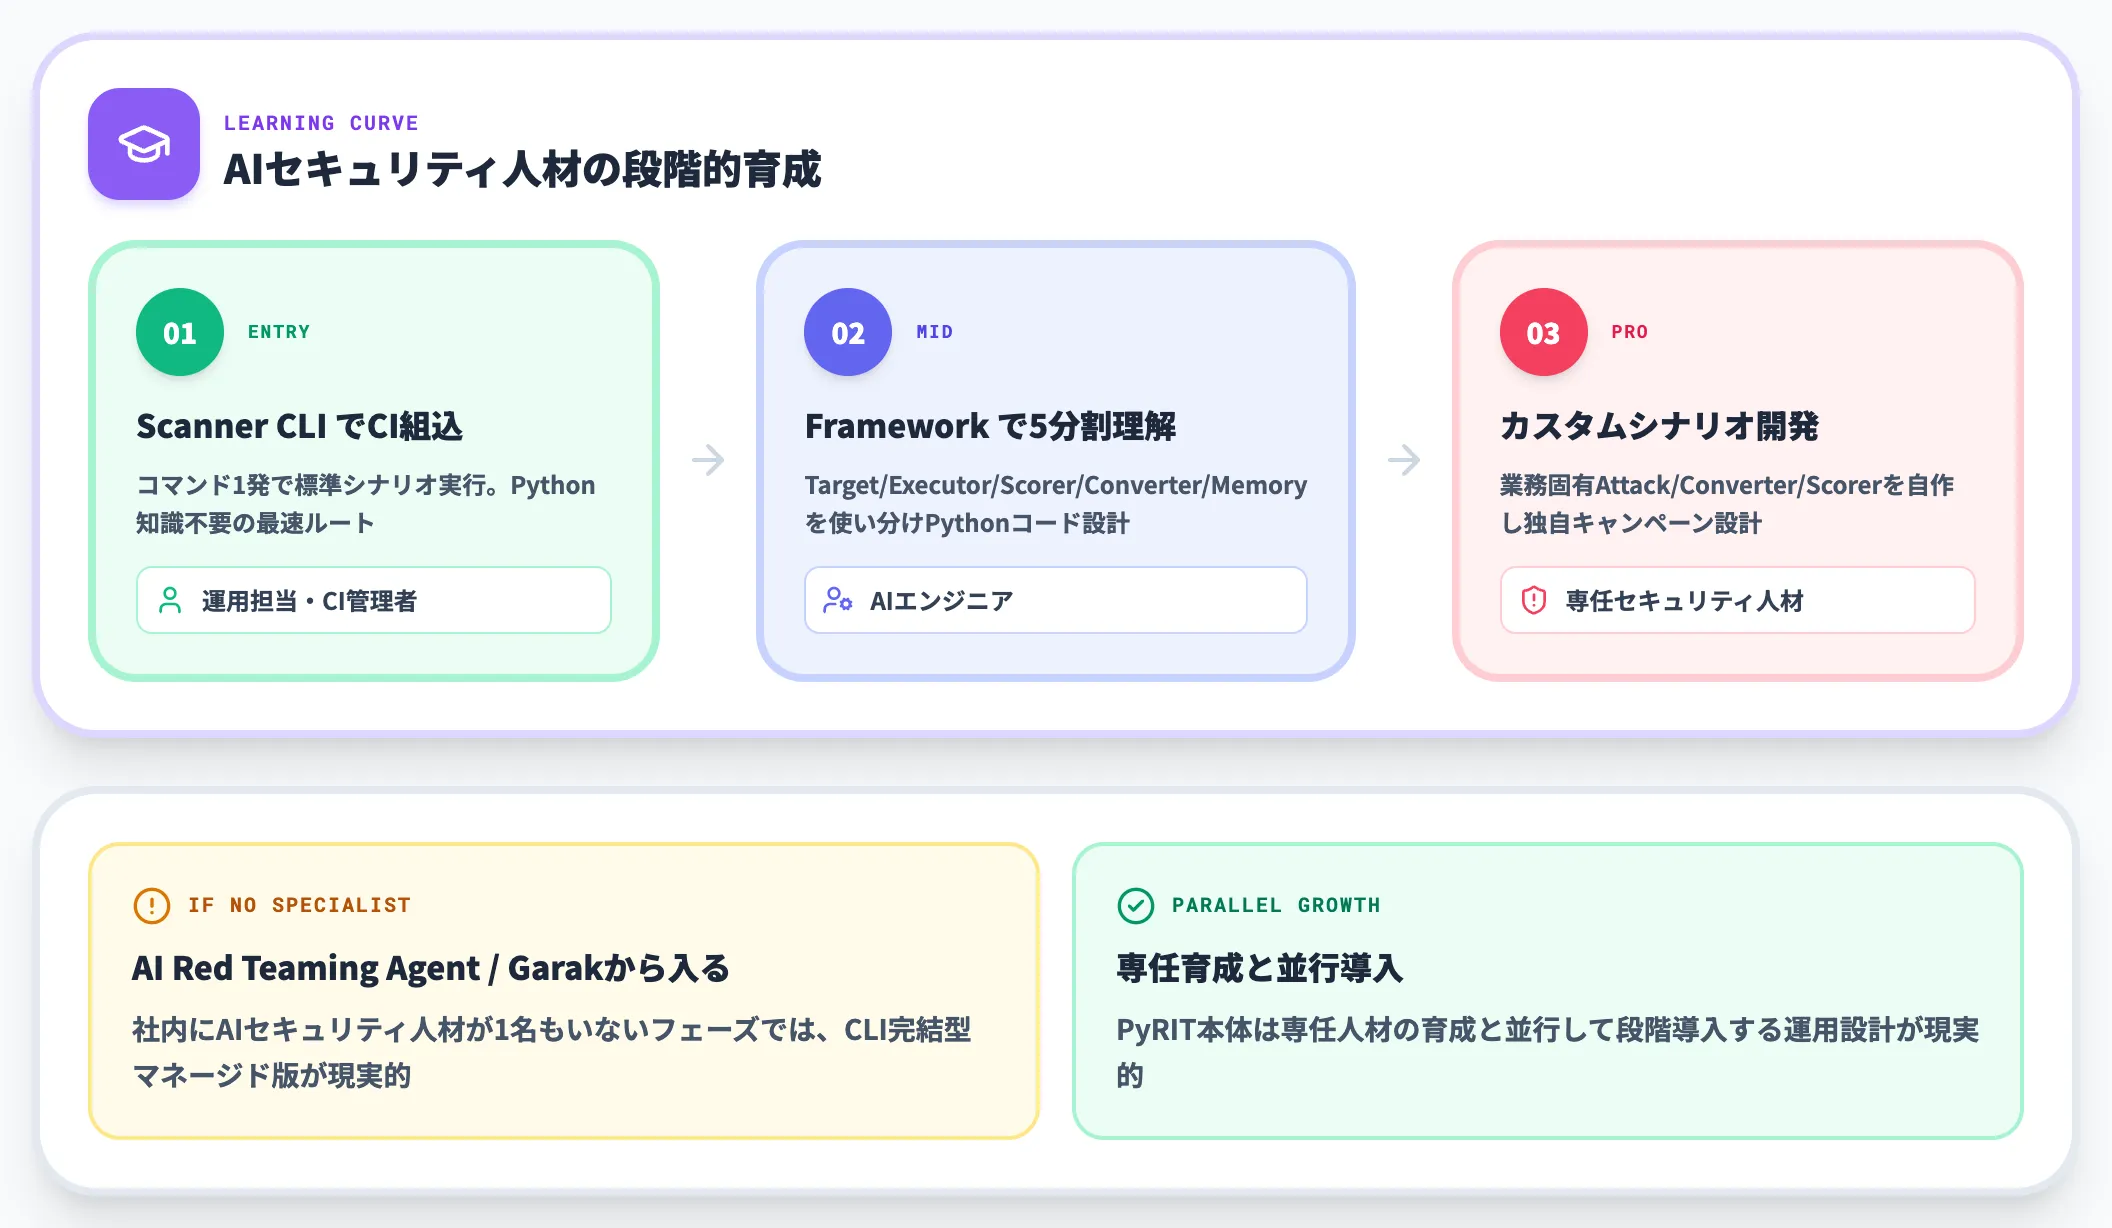Click the shield alert icon beside 専任セキュリティ人材
This screenshot has width=2112, height=1228.
pyautogui.click(x=1534, y=600)
